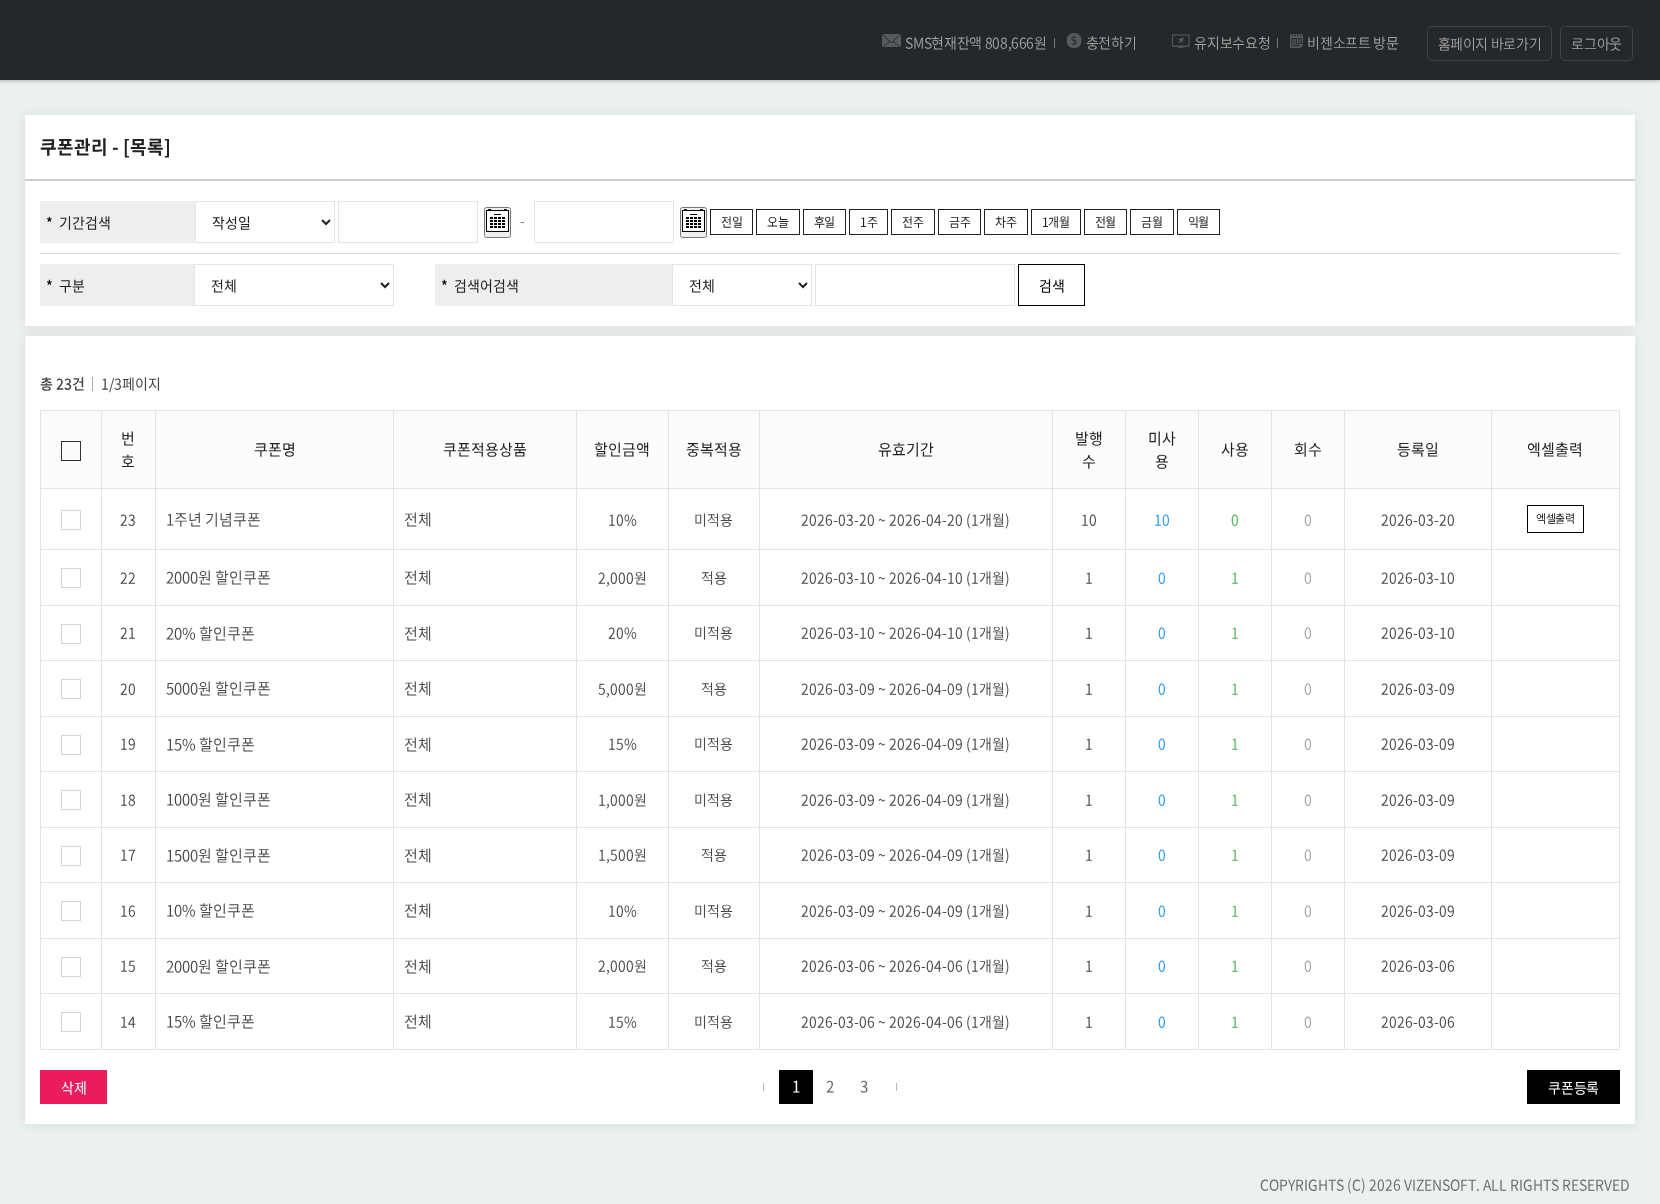Click the SMS balance envelope icon
1660x1204 pixels.
[890, 41]
